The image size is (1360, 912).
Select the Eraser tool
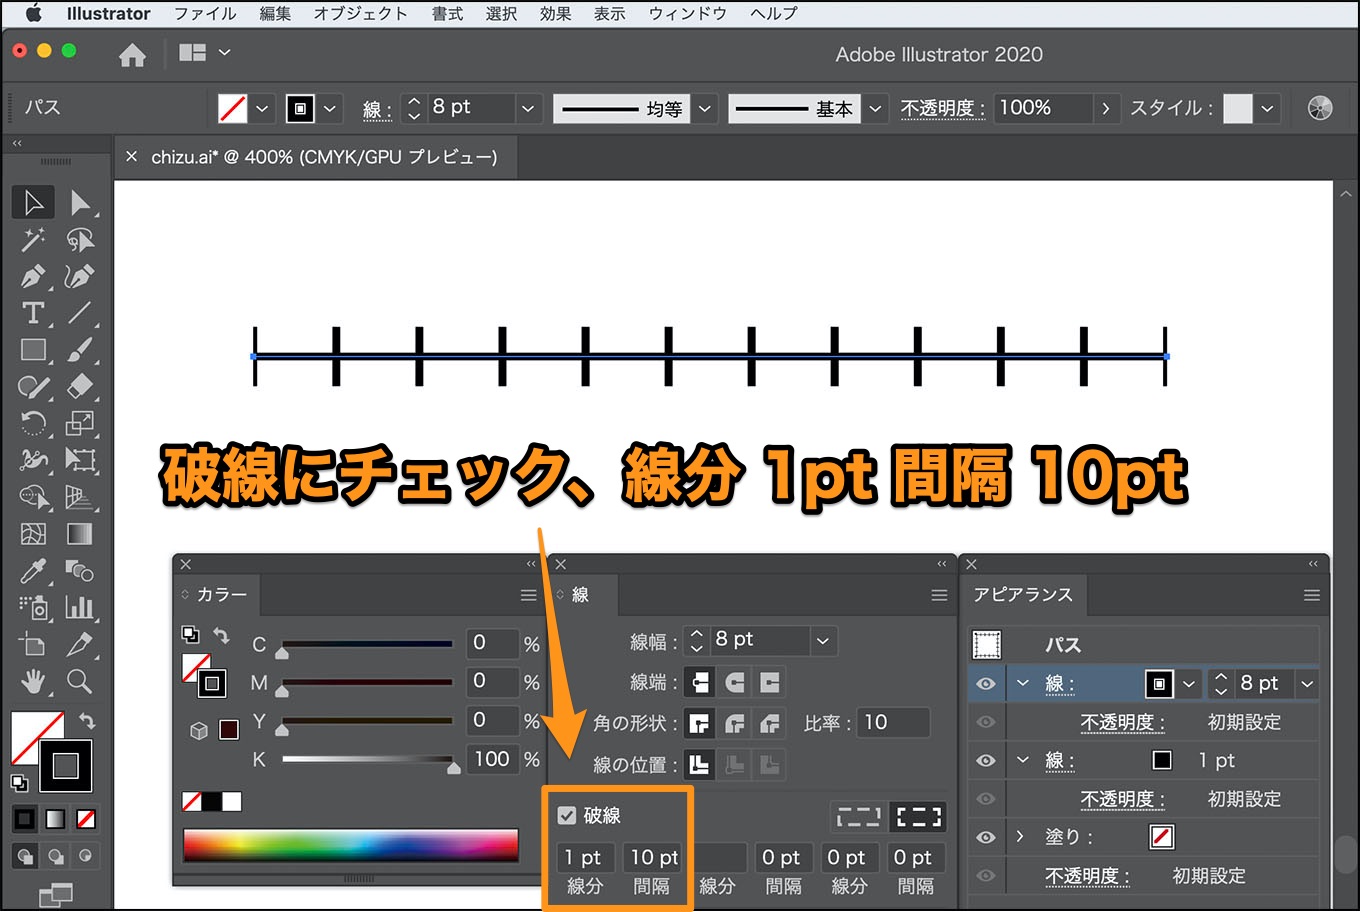(80, 387)
